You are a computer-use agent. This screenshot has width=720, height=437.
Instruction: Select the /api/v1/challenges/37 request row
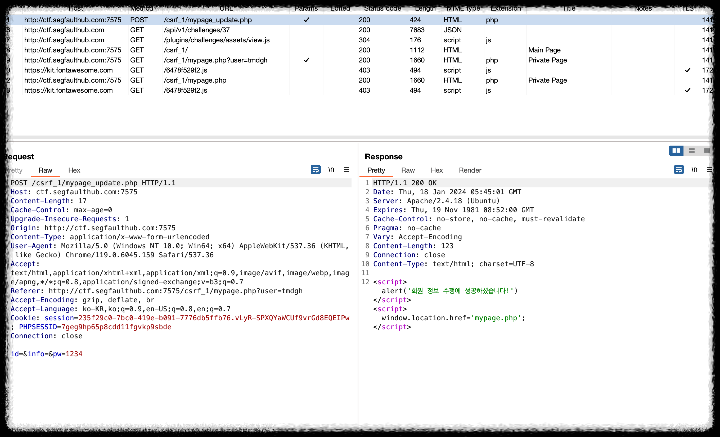pyautogui.click(x=358, y=30)
